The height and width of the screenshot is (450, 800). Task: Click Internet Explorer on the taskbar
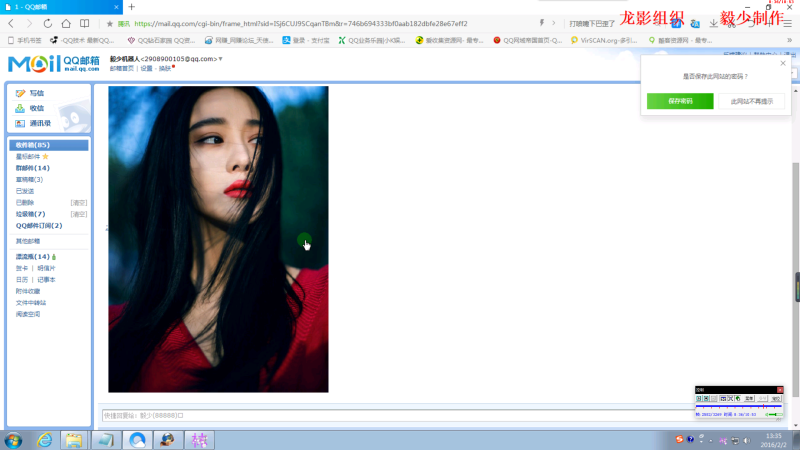pyautogui.click(x=44, y=440)
